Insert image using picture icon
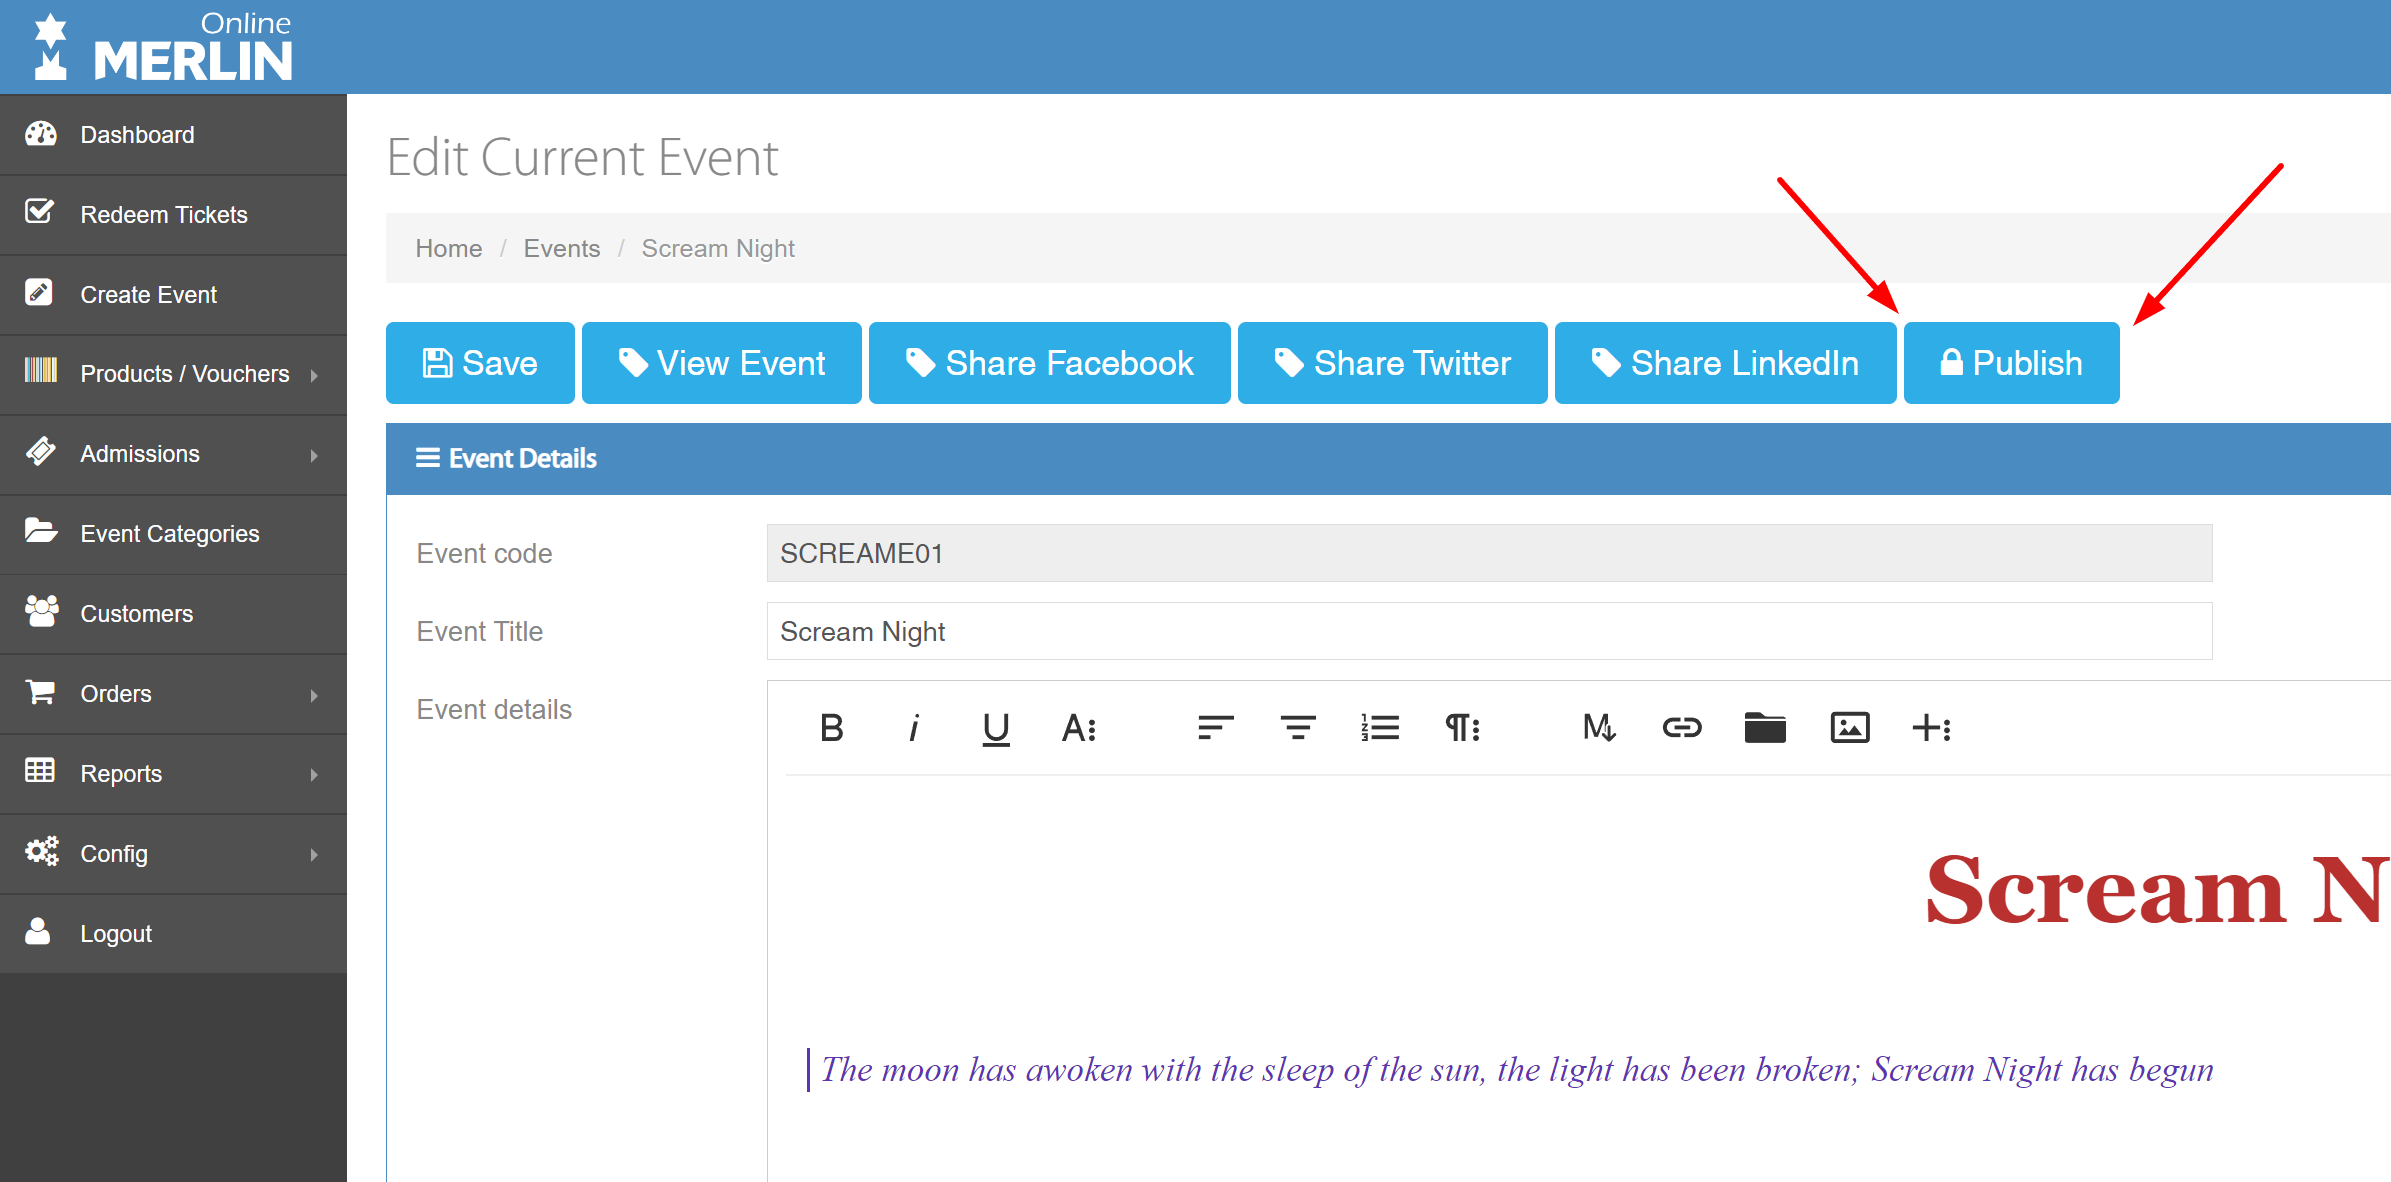2391x1182 pixels. coord(1849,728)
